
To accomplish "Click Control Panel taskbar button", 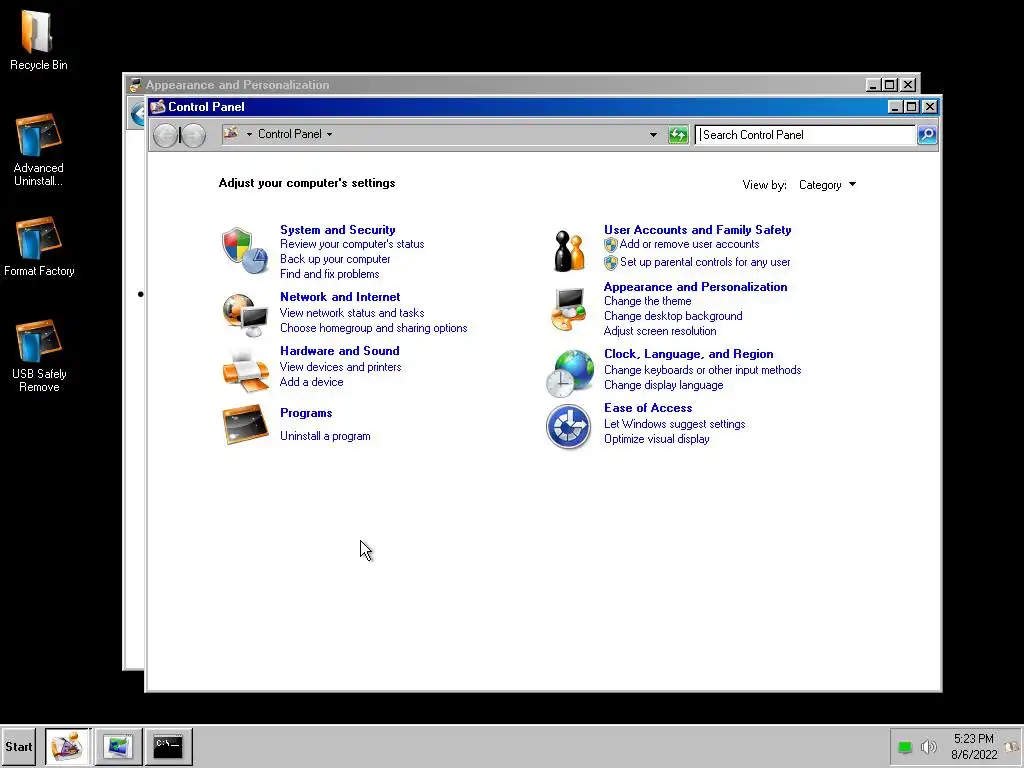I will point(68,746).
